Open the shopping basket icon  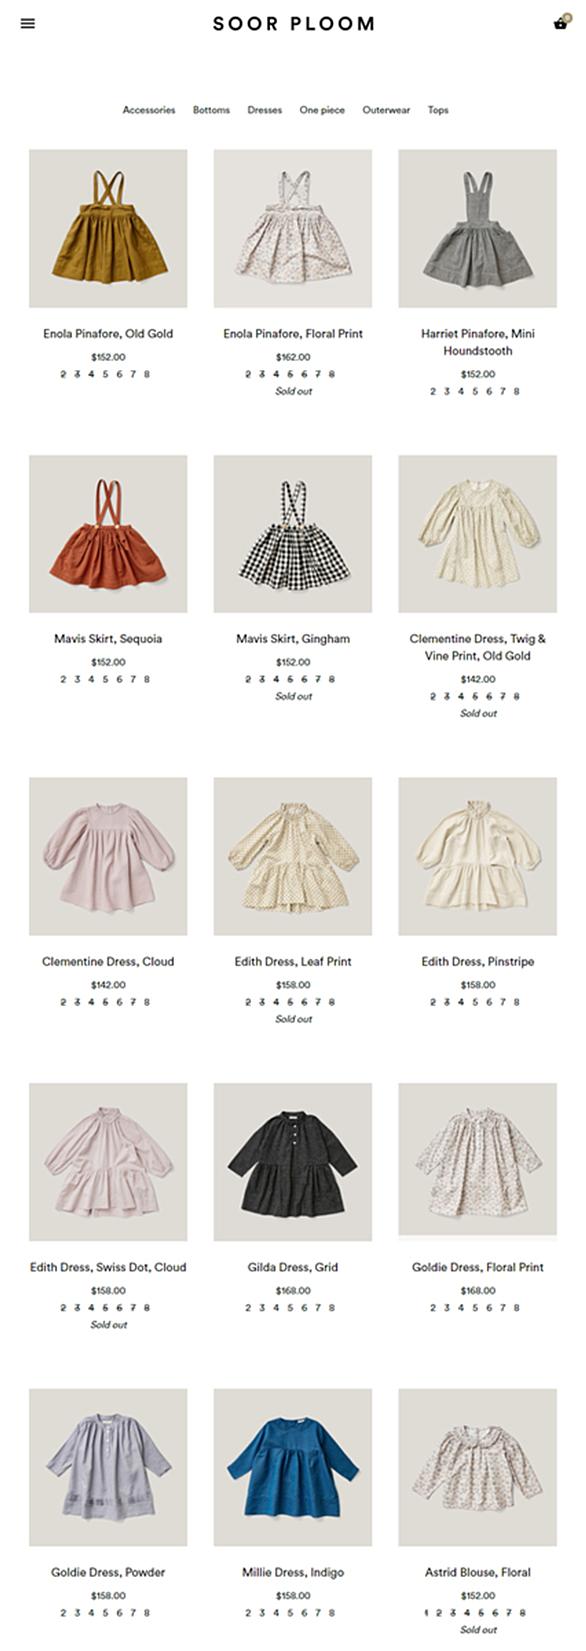[561, 22]
